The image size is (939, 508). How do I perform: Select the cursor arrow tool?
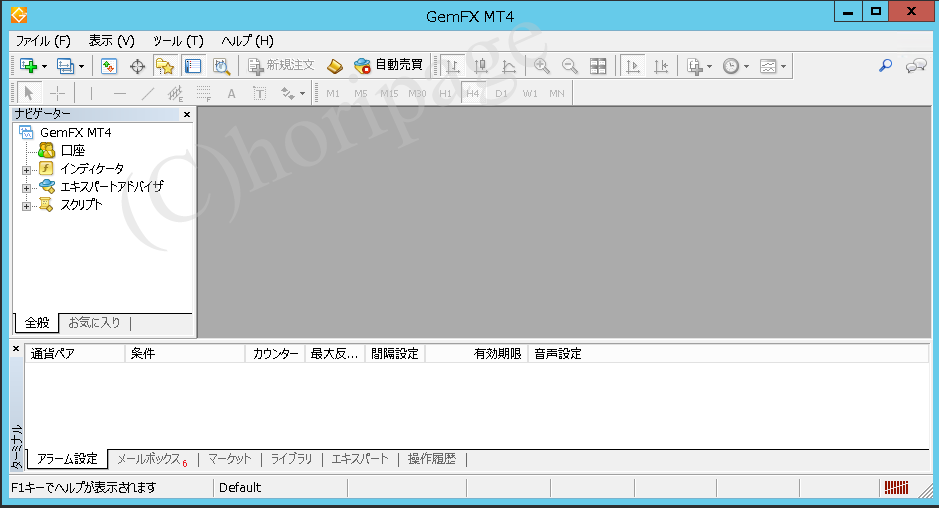(x=29, y=93)
